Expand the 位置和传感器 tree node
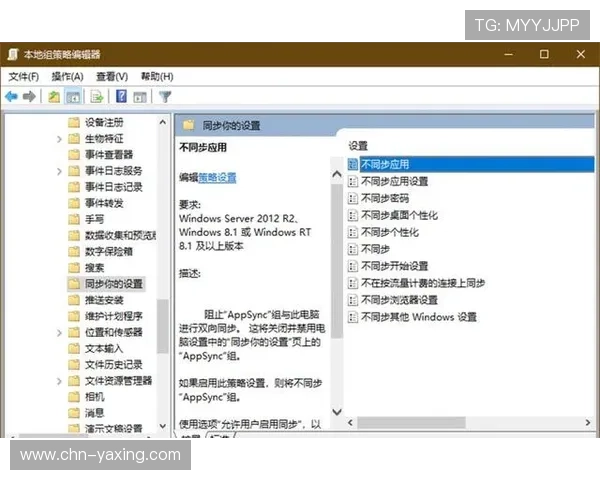The height and width of the screenshot is (480, 600). click(59, 333)
